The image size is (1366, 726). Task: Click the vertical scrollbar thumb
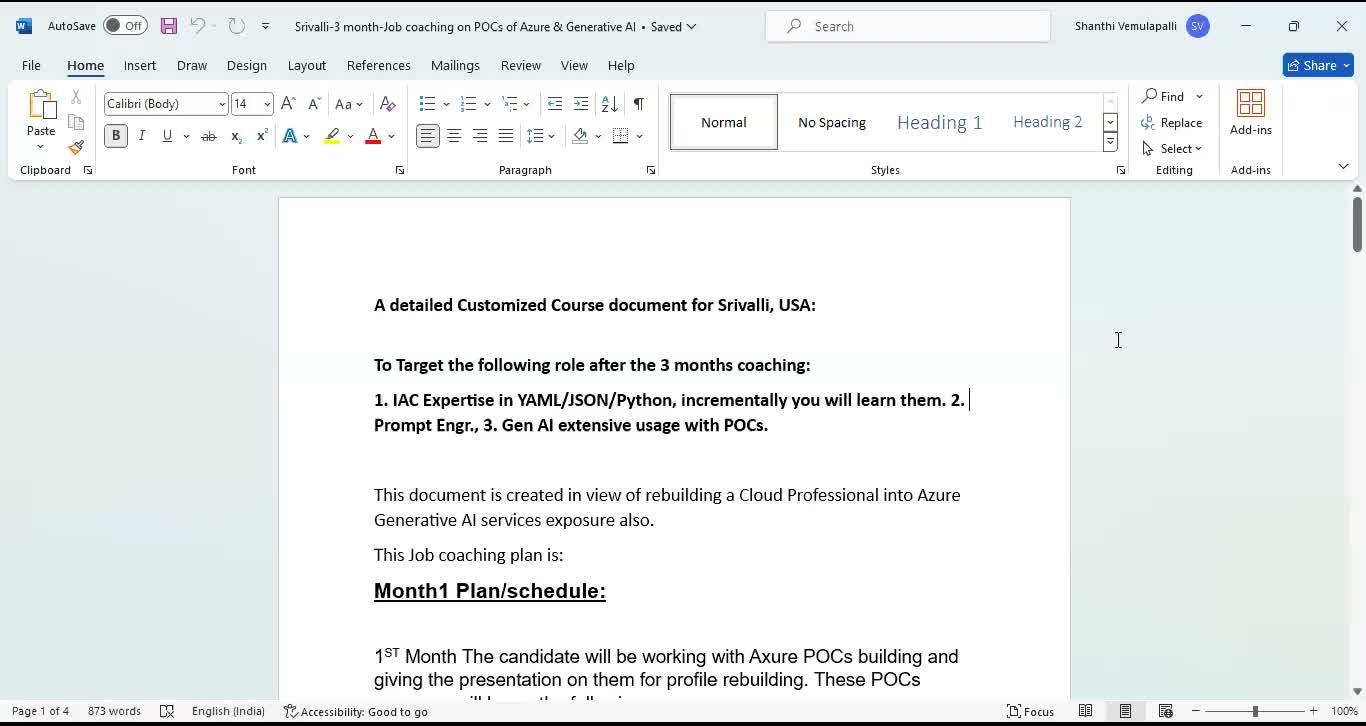[1357, 224]
